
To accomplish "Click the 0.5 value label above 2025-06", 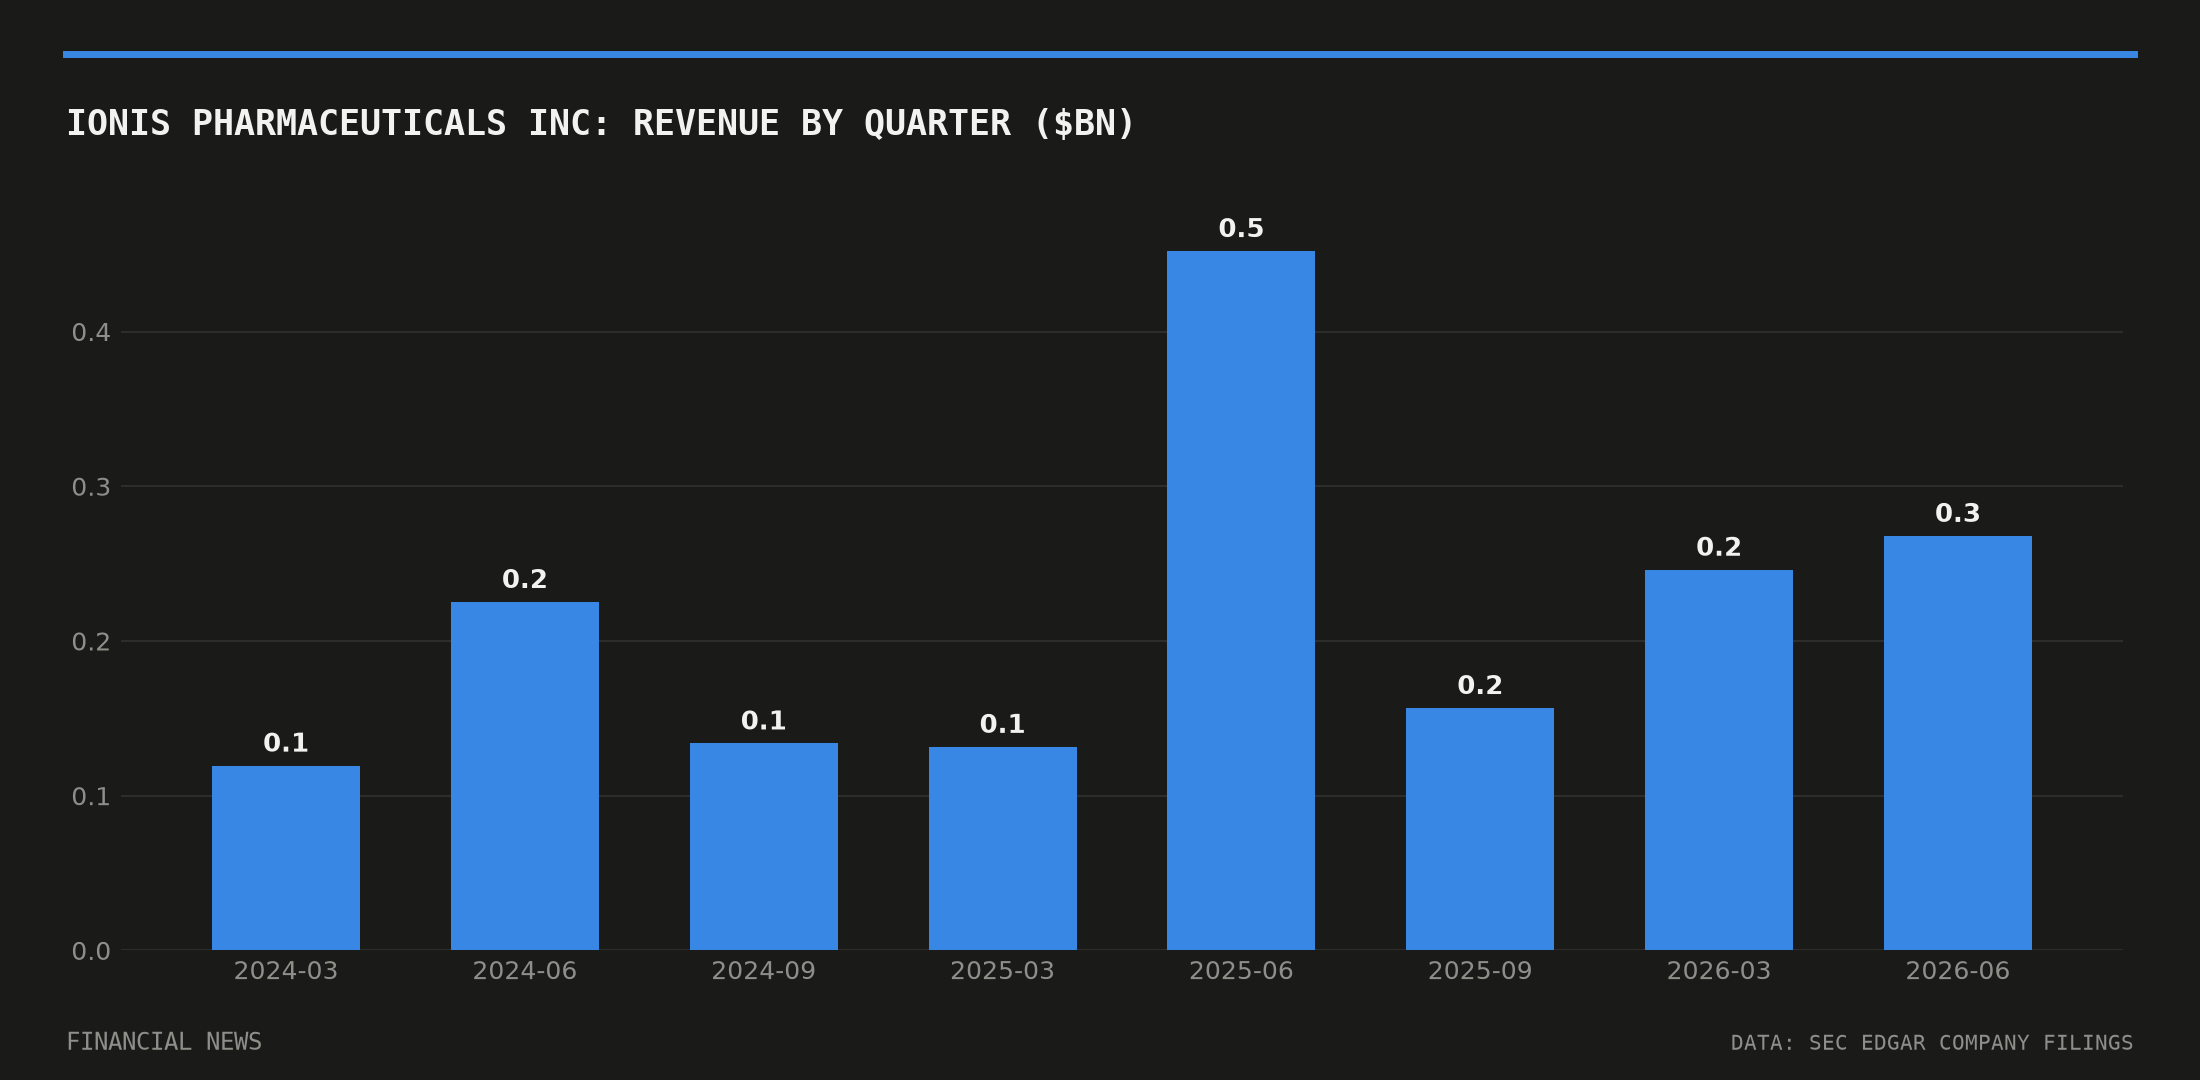I will coord(1241,229).
